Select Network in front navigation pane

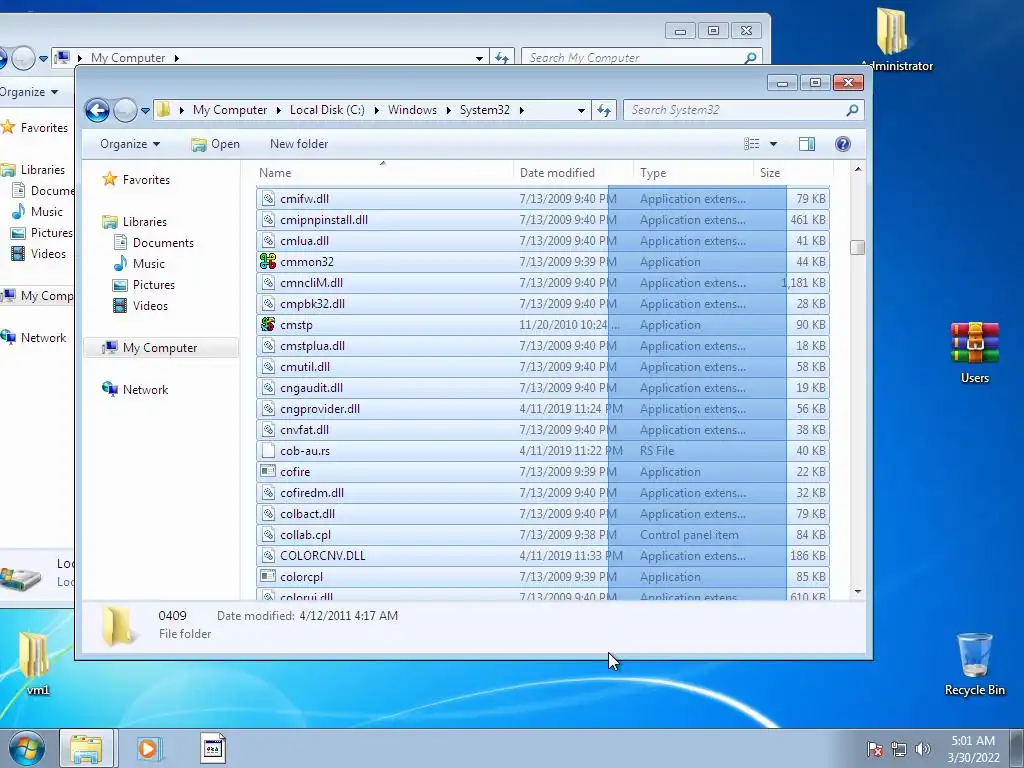pyautogui.click(x=145, y=390)
